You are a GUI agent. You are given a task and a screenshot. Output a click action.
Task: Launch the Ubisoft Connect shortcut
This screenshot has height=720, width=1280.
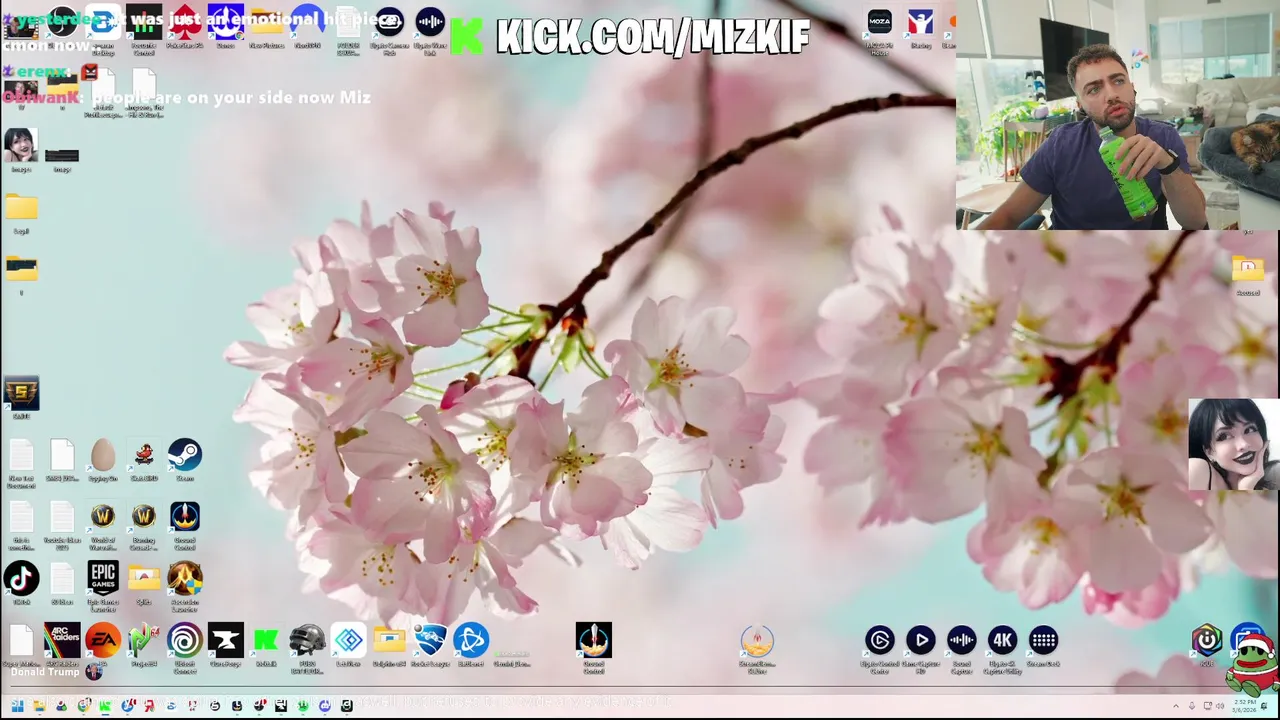[x=185, y=640]
